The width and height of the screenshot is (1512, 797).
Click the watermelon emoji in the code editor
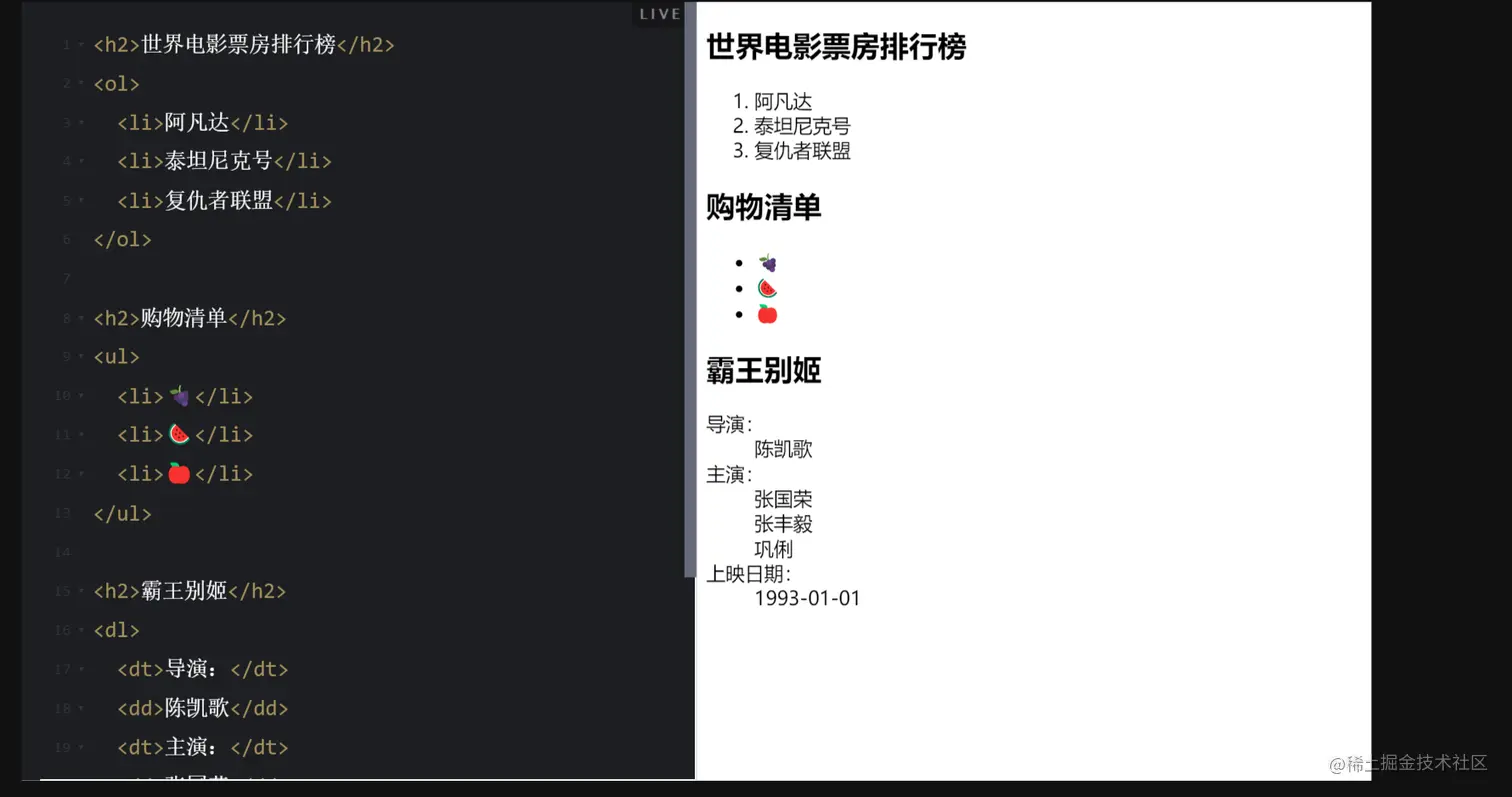pos(179,435)
